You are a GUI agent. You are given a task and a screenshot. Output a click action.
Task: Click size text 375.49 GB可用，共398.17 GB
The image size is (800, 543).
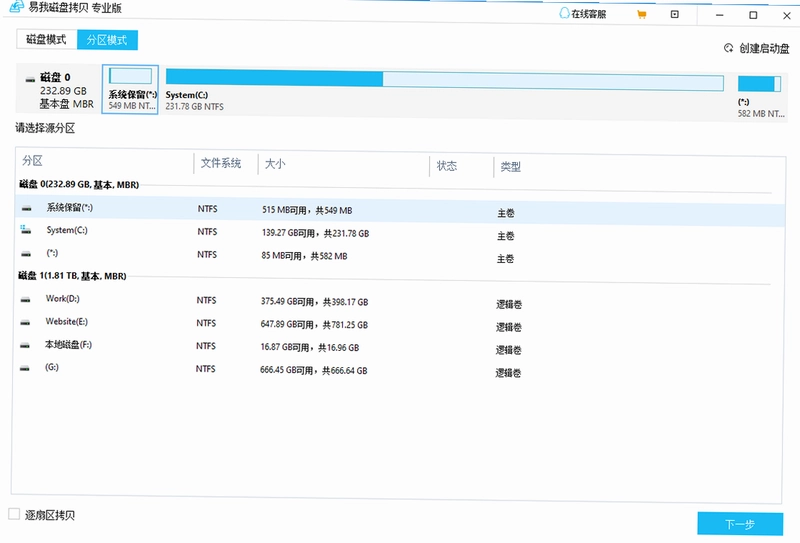[314, 302]
